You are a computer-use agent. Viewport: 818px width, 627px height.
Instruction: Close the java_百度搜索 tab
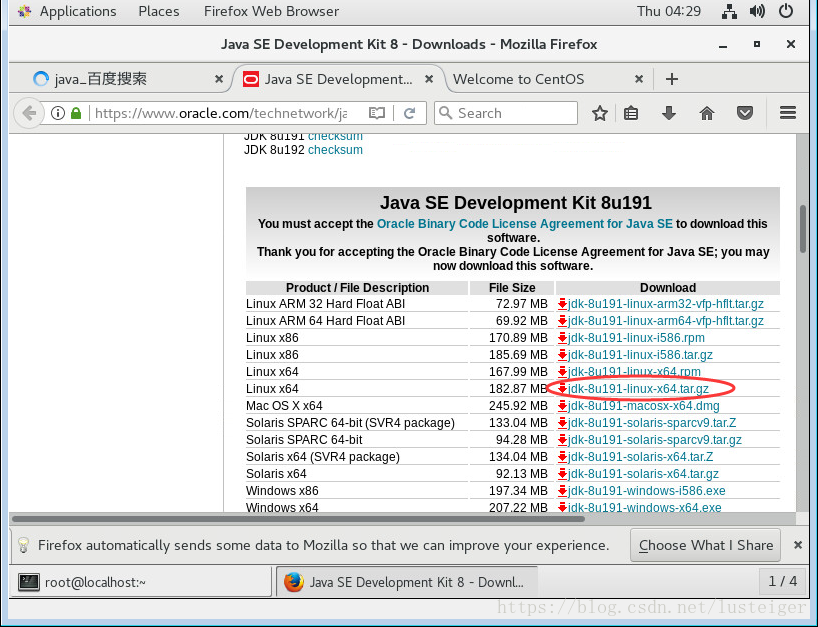tap(219, 79)
